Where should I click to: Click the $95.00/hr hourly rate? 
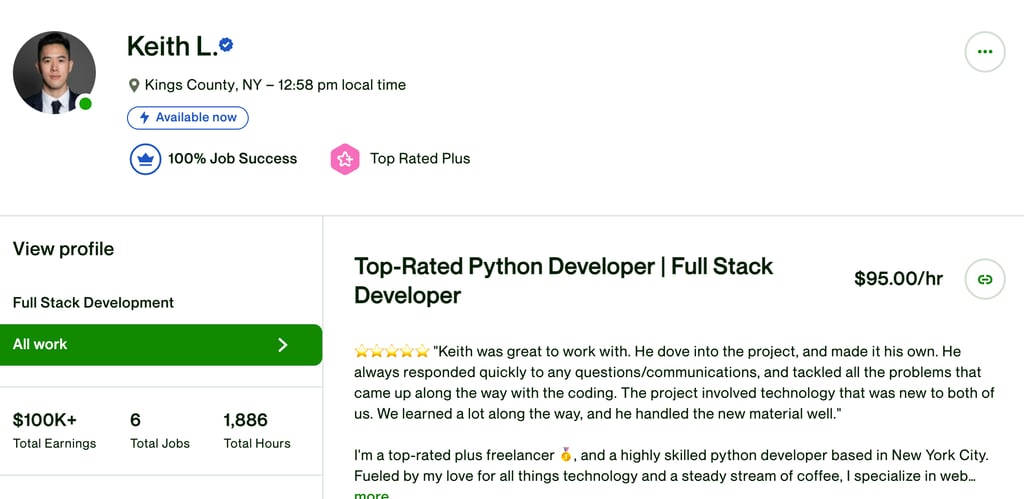pos(898,279)
